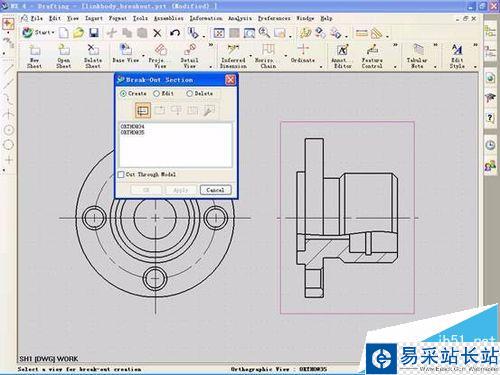Open the Internet Explorer sidebar icon
This screenshot has width=500, height=375.
[490, 78]
